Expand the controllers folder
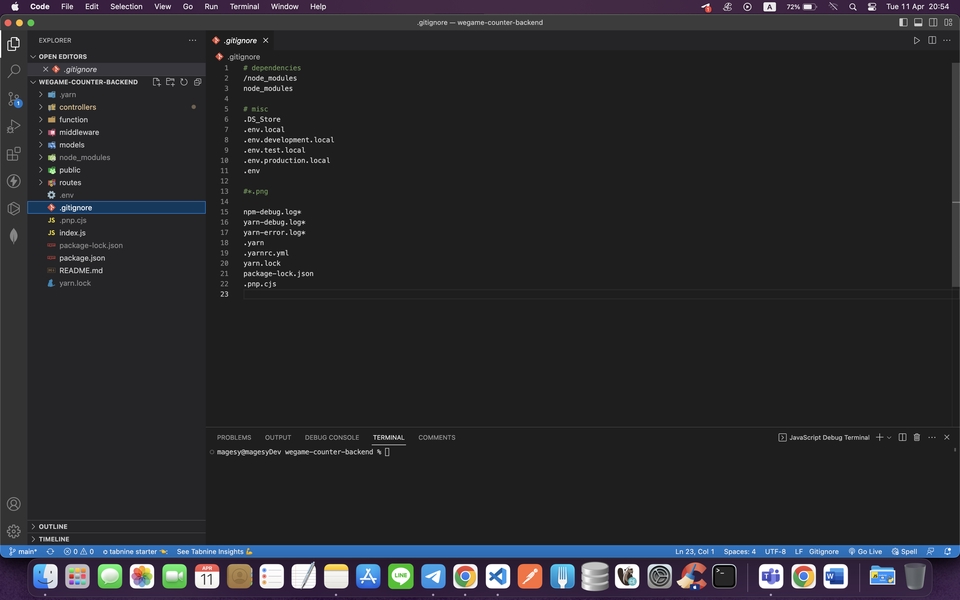 [x=116, y=107]
